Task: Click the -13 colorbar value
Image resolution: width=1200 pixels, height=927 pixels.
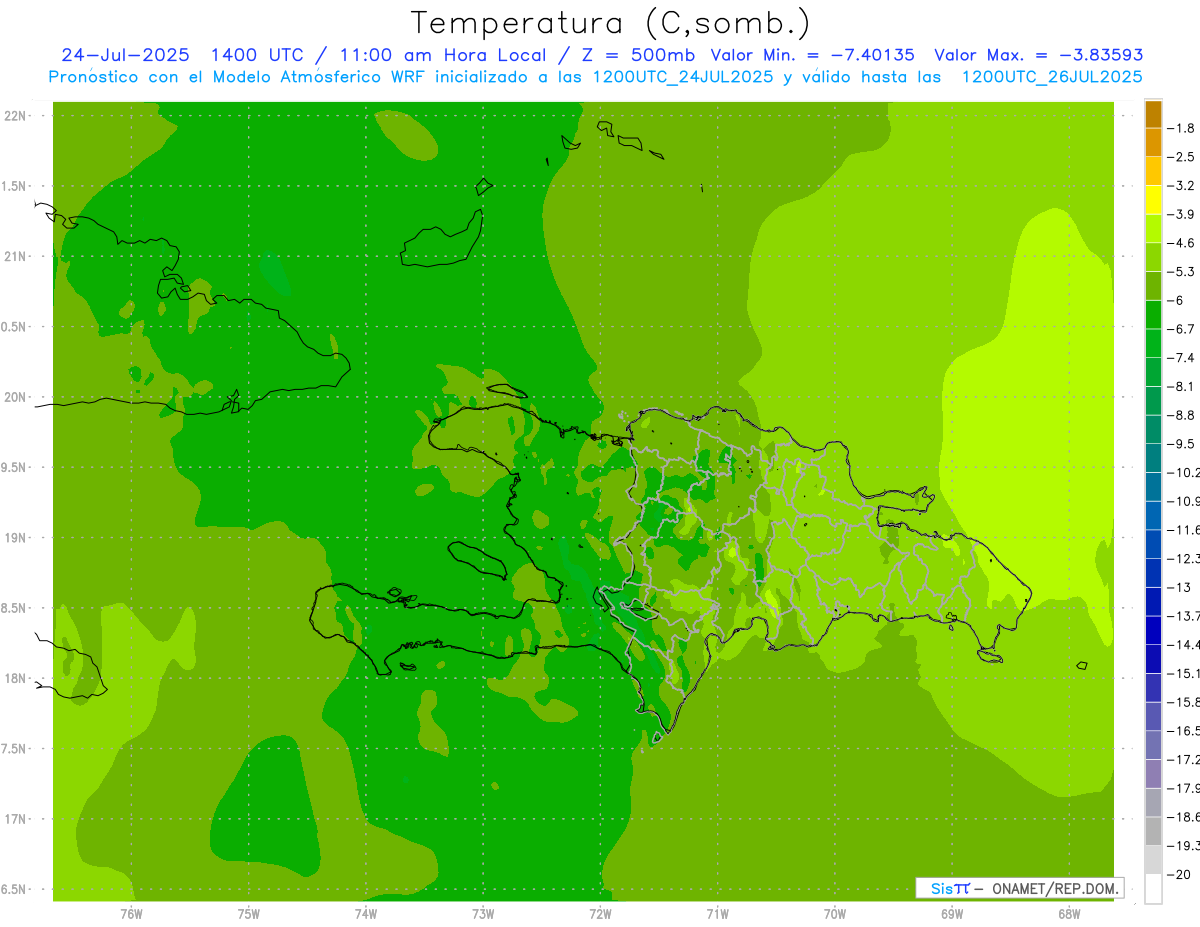Action: coord(1179,587)
